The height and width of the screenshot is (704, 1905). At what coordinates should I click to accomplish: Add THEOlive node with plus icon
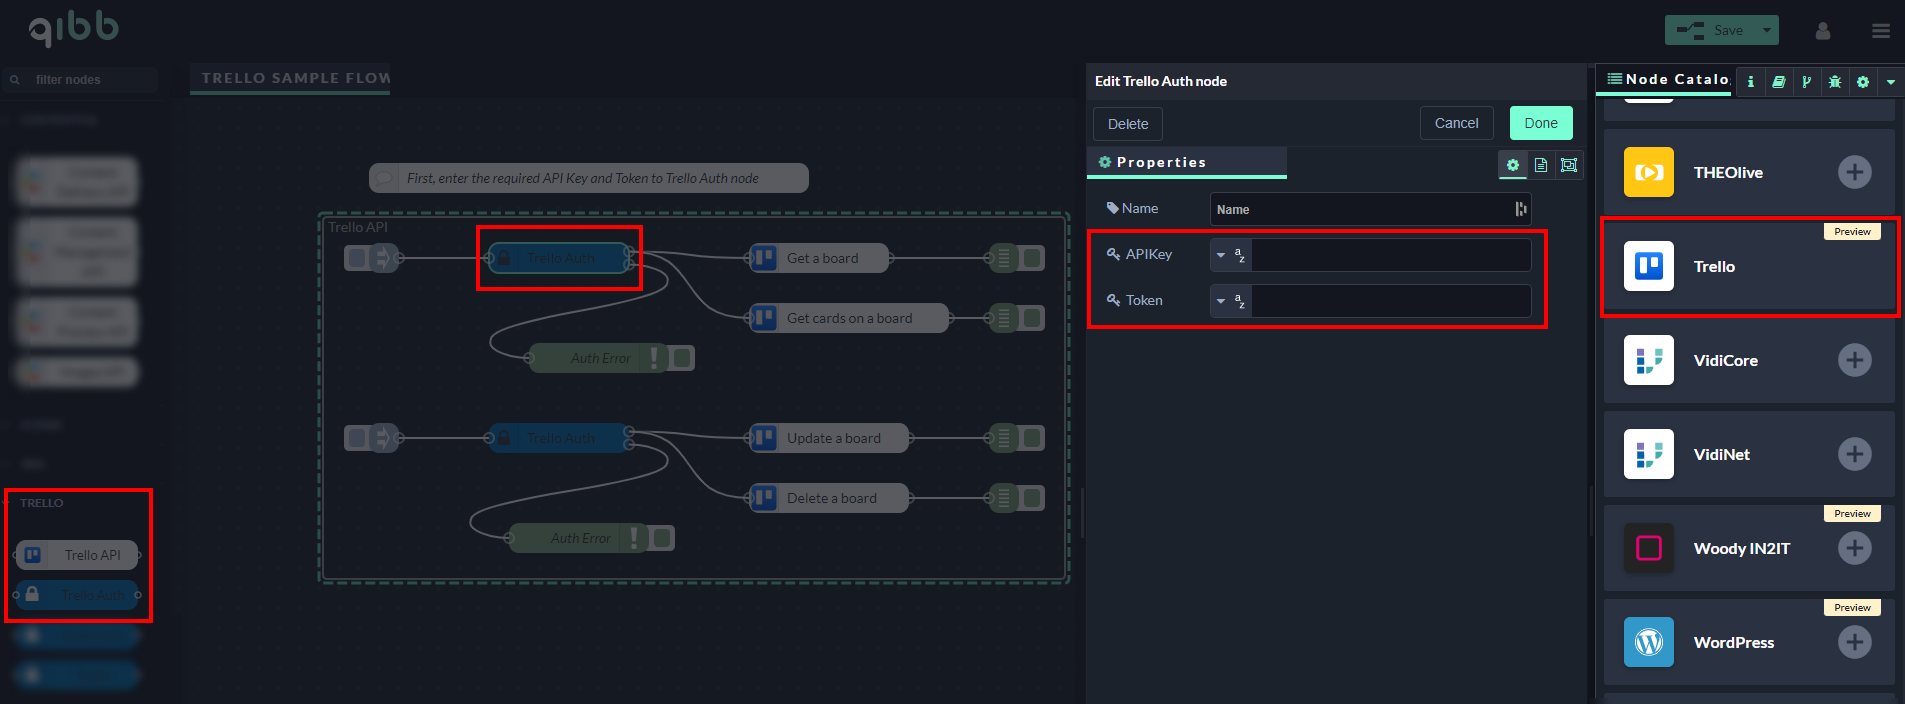click(1854, 172)
